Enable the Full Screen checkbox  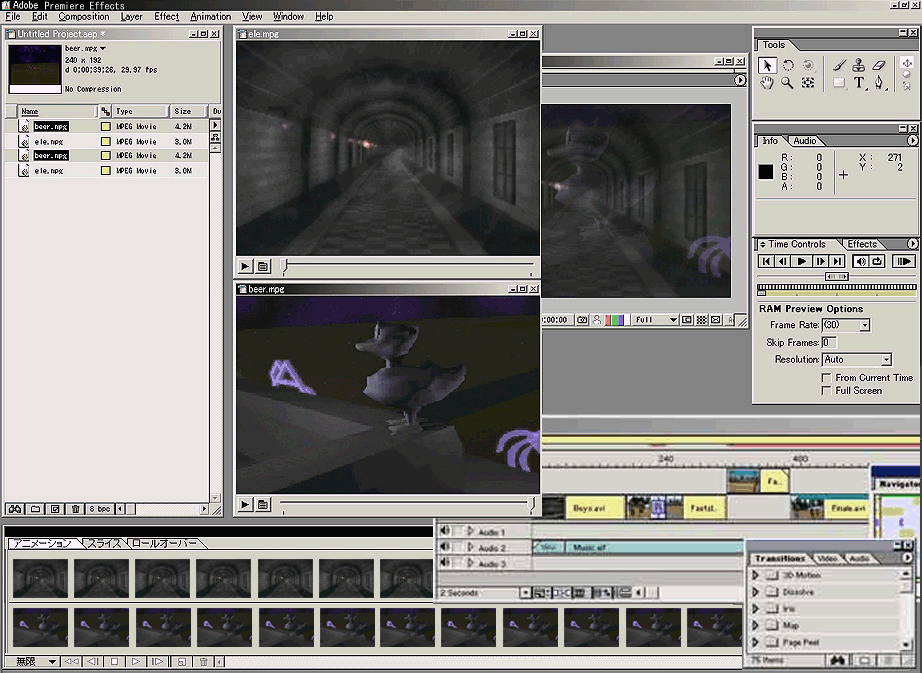click(x=826, y=391)
